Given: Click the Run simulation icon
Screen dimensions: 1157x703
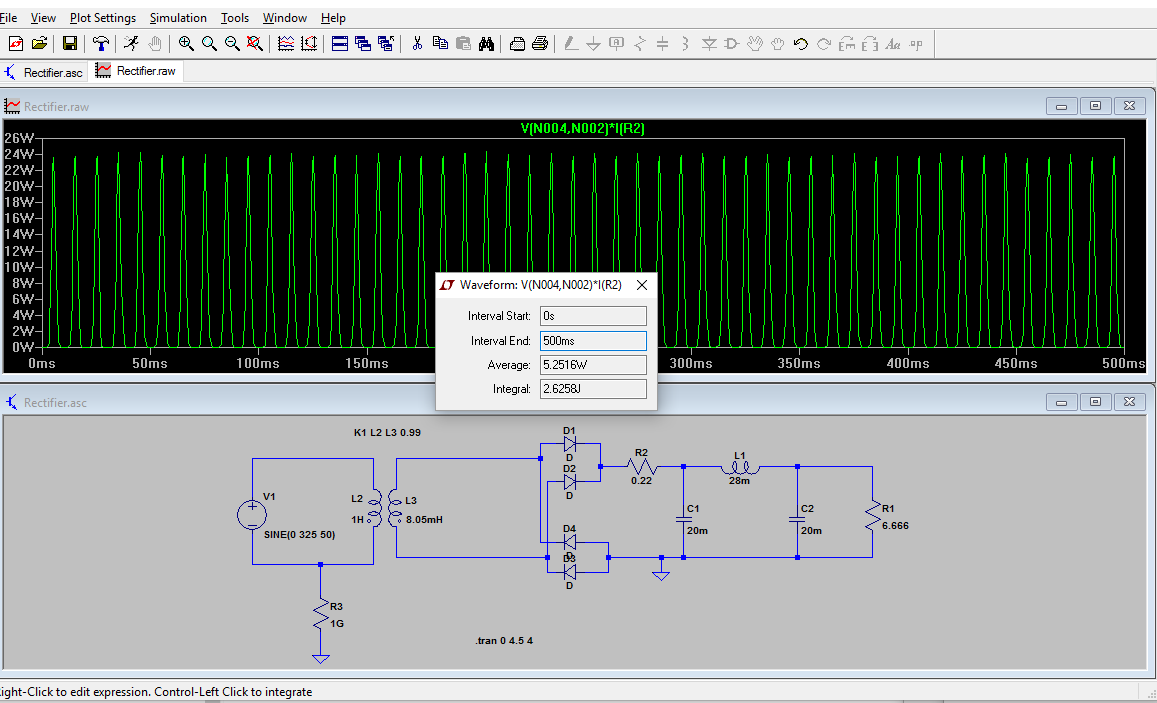Looking at the screenshot, I should [131, 43].
